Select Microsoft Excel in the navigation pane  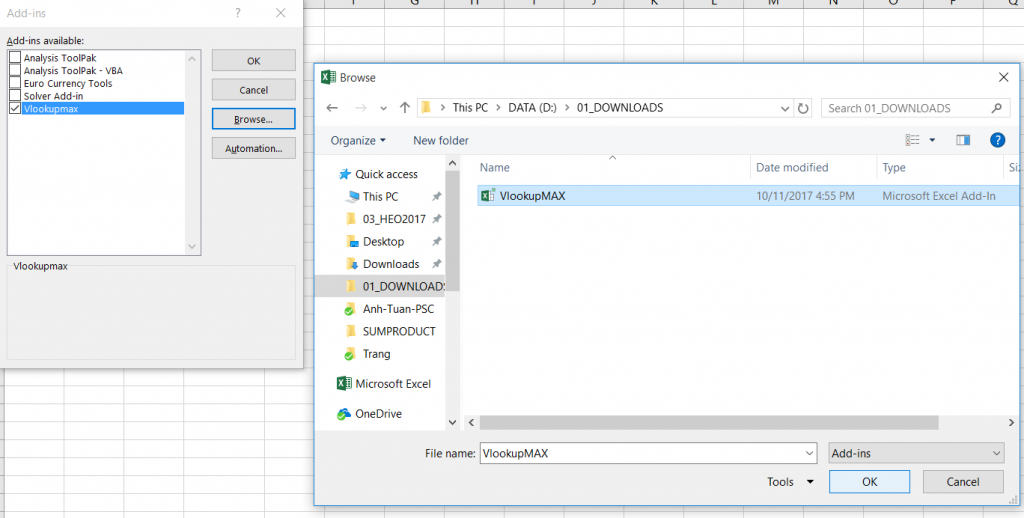click(x=392, y=383)
